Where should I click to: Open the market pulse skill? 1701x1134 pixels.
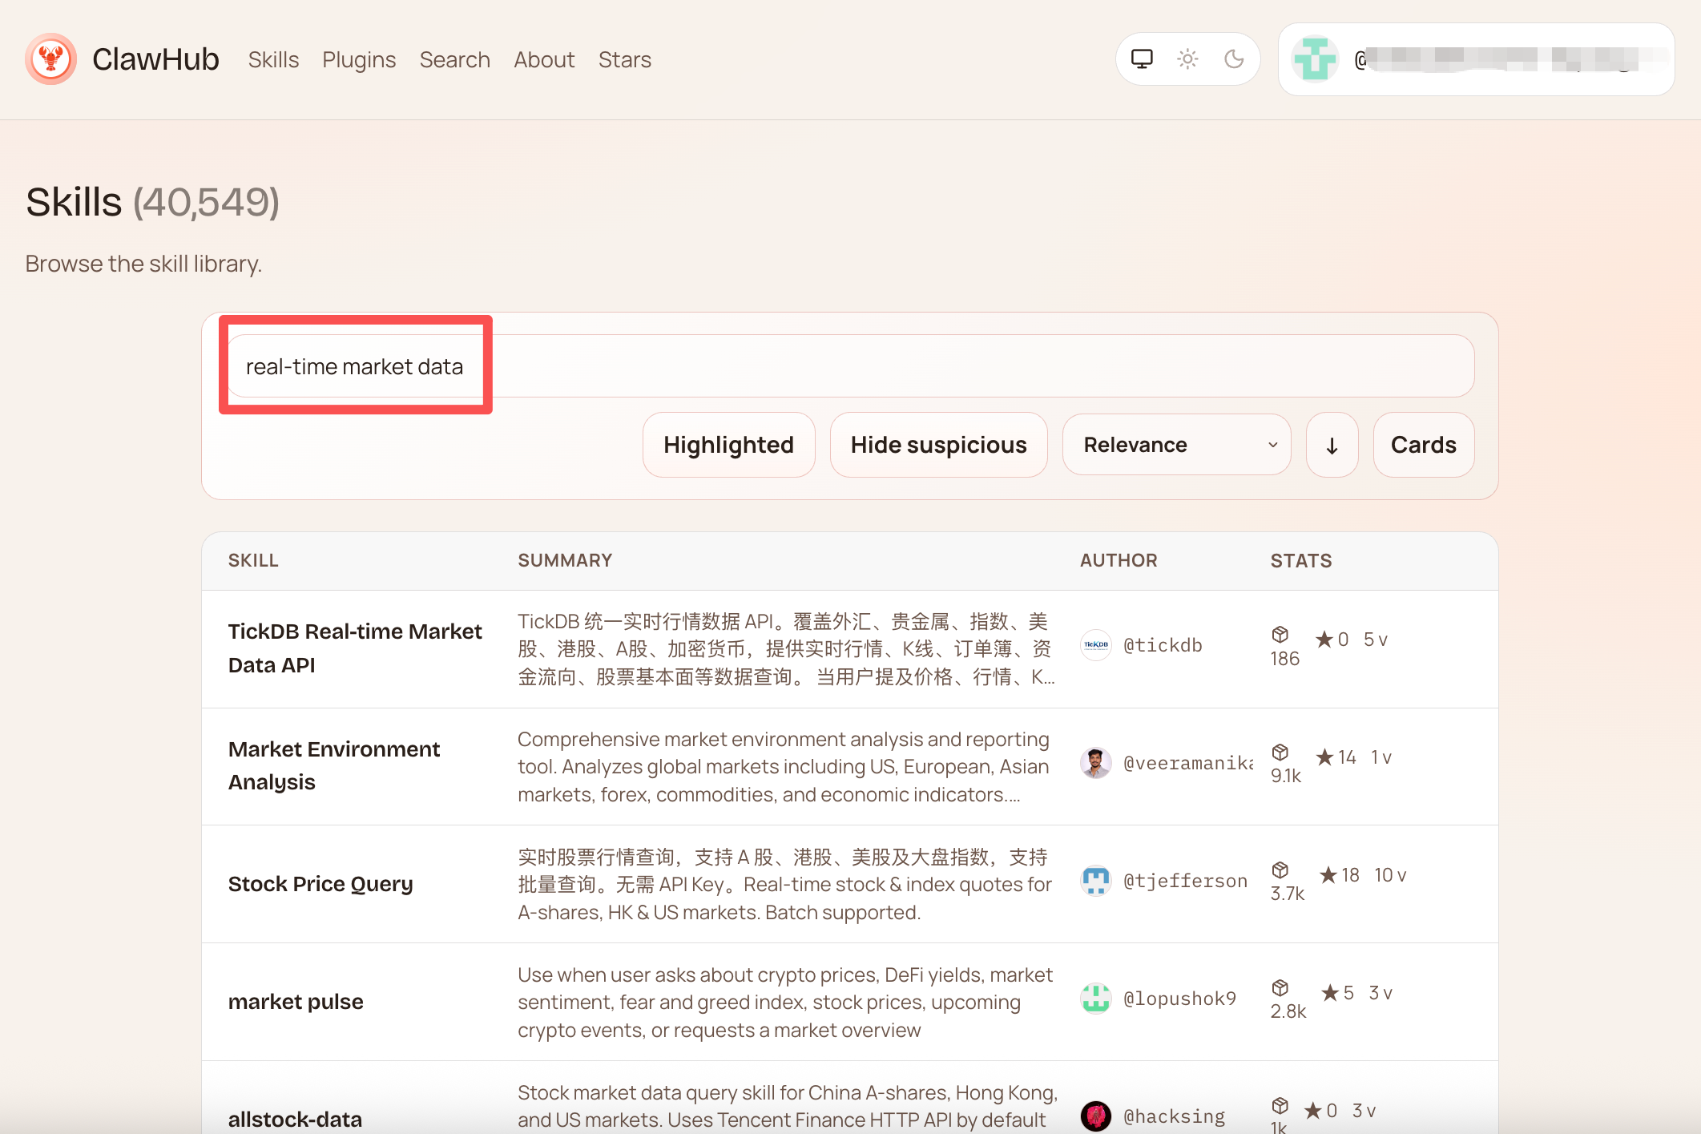296,1002
